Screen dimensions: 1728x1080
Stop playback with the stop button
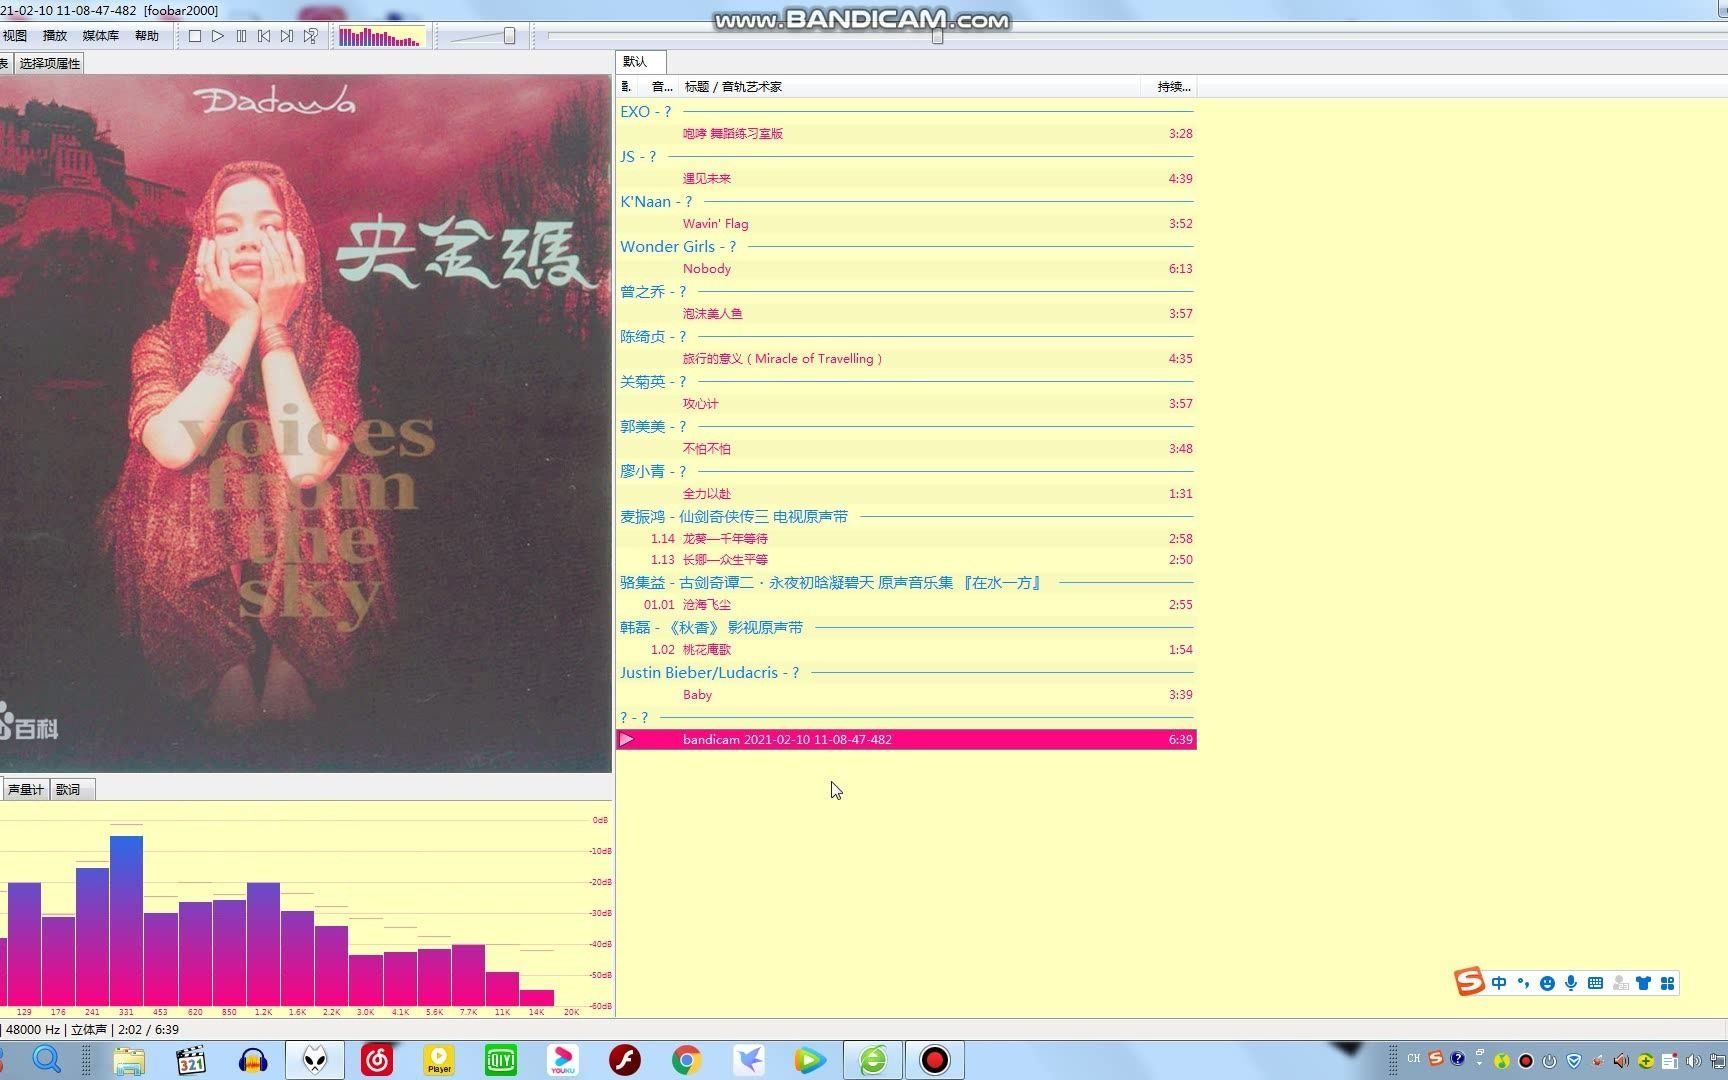[195, 36]
